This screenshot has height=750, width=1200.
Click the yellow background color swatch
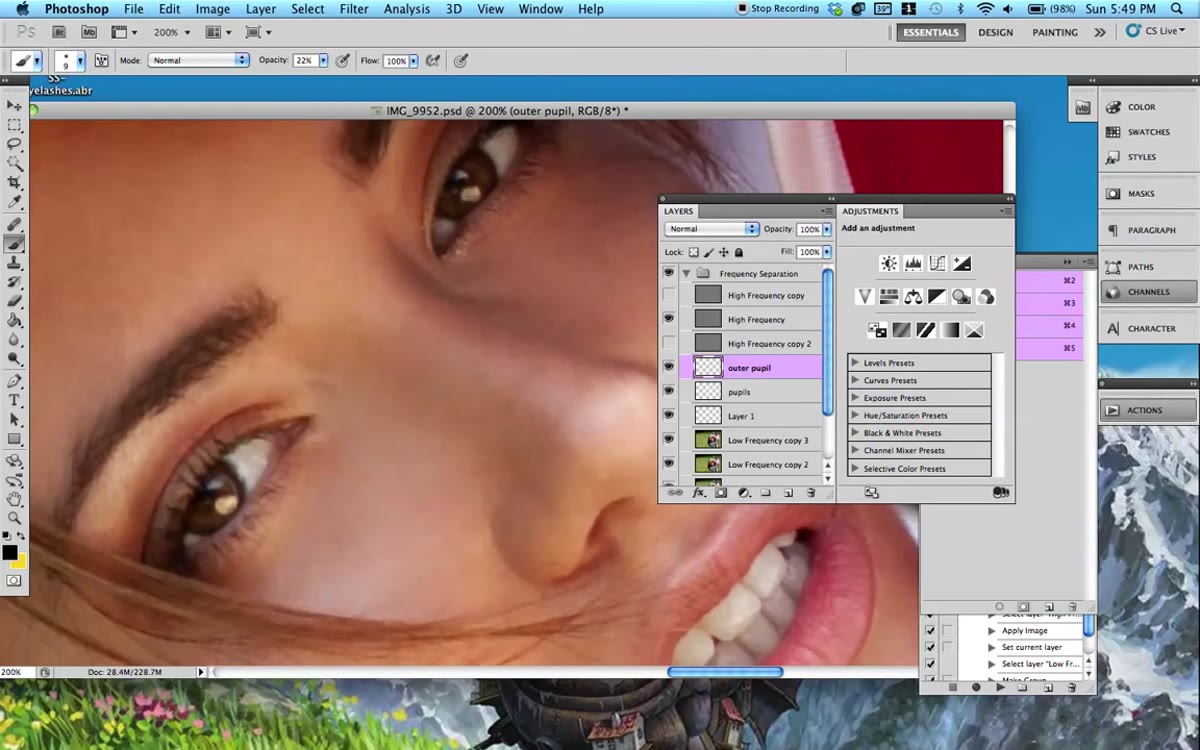click(20, 561)
